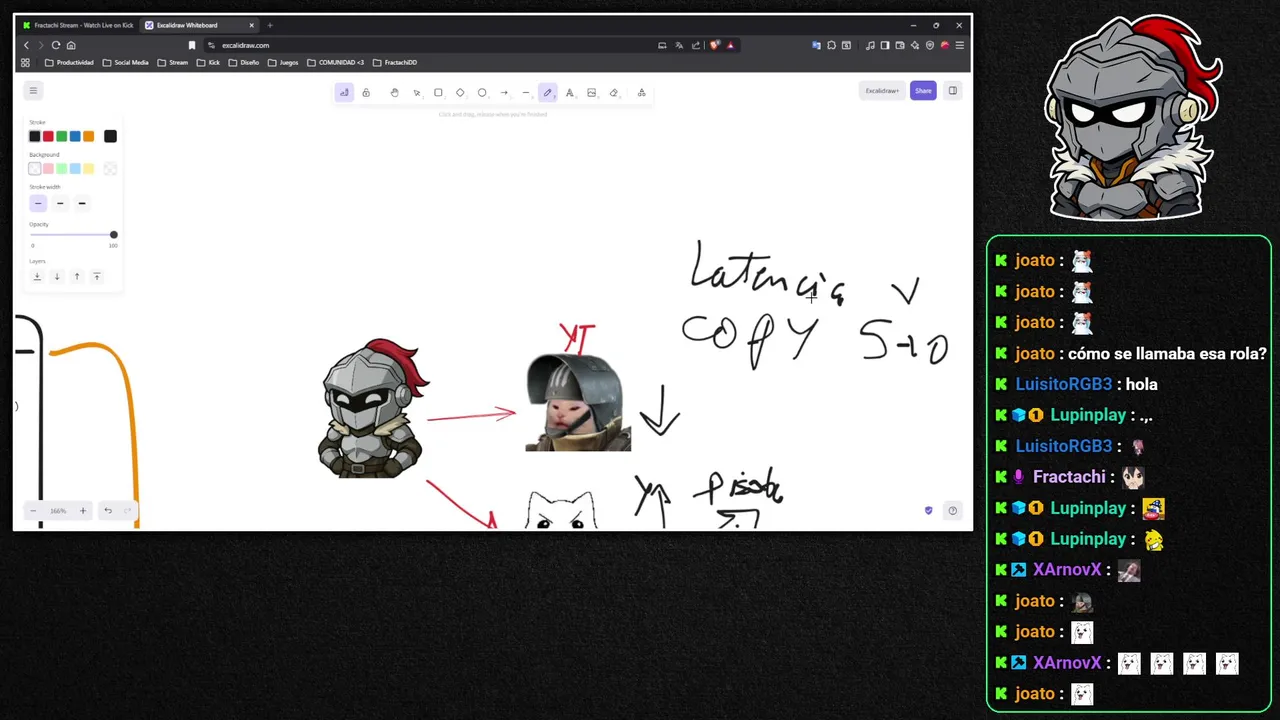This screenshot has height=720, width=1280.
Task: Choose the pink background swatch
Action: point(48,169)
